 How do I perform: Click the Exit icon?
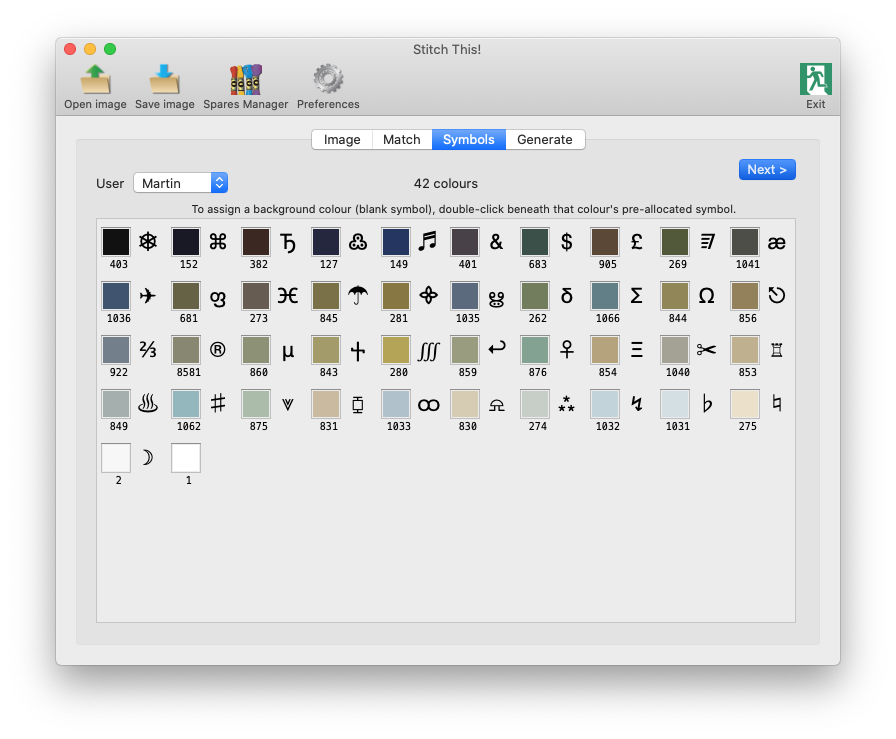tap(815, 80)
